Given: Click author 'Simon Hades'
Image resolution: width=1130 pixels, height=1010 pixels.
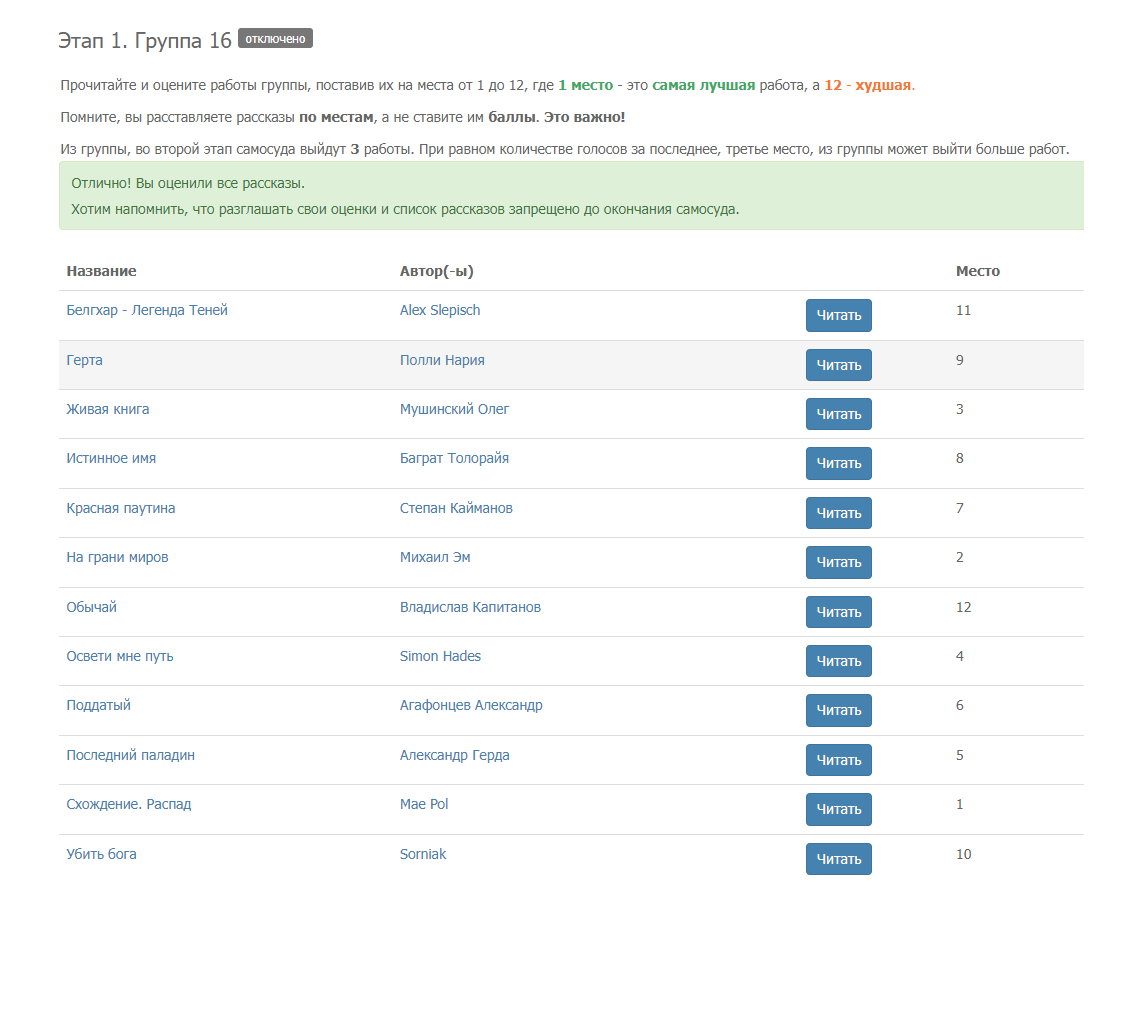Looking at the screenshot, I should [x=440, y=656].
